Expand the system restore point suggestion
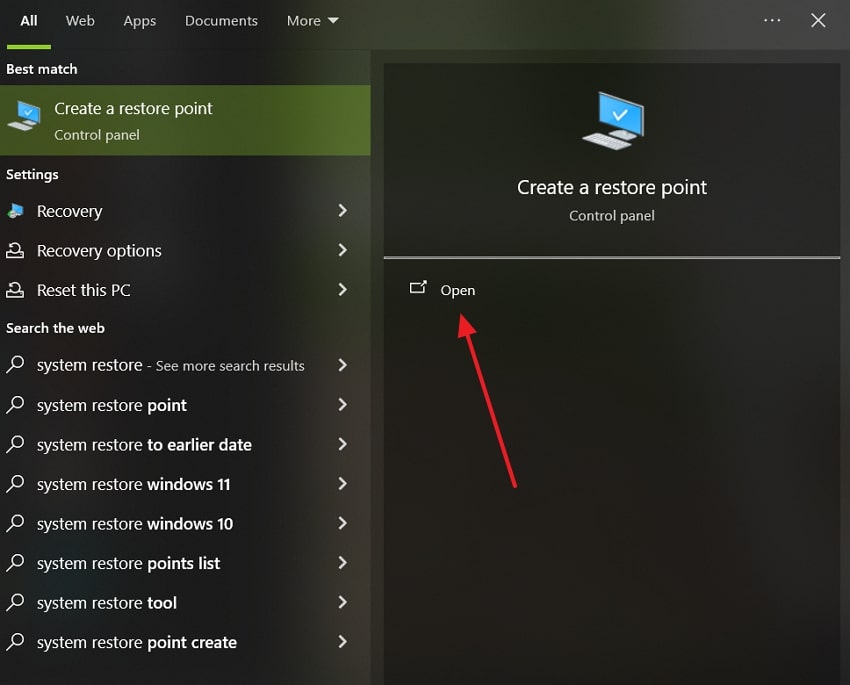 click(343, 405)
